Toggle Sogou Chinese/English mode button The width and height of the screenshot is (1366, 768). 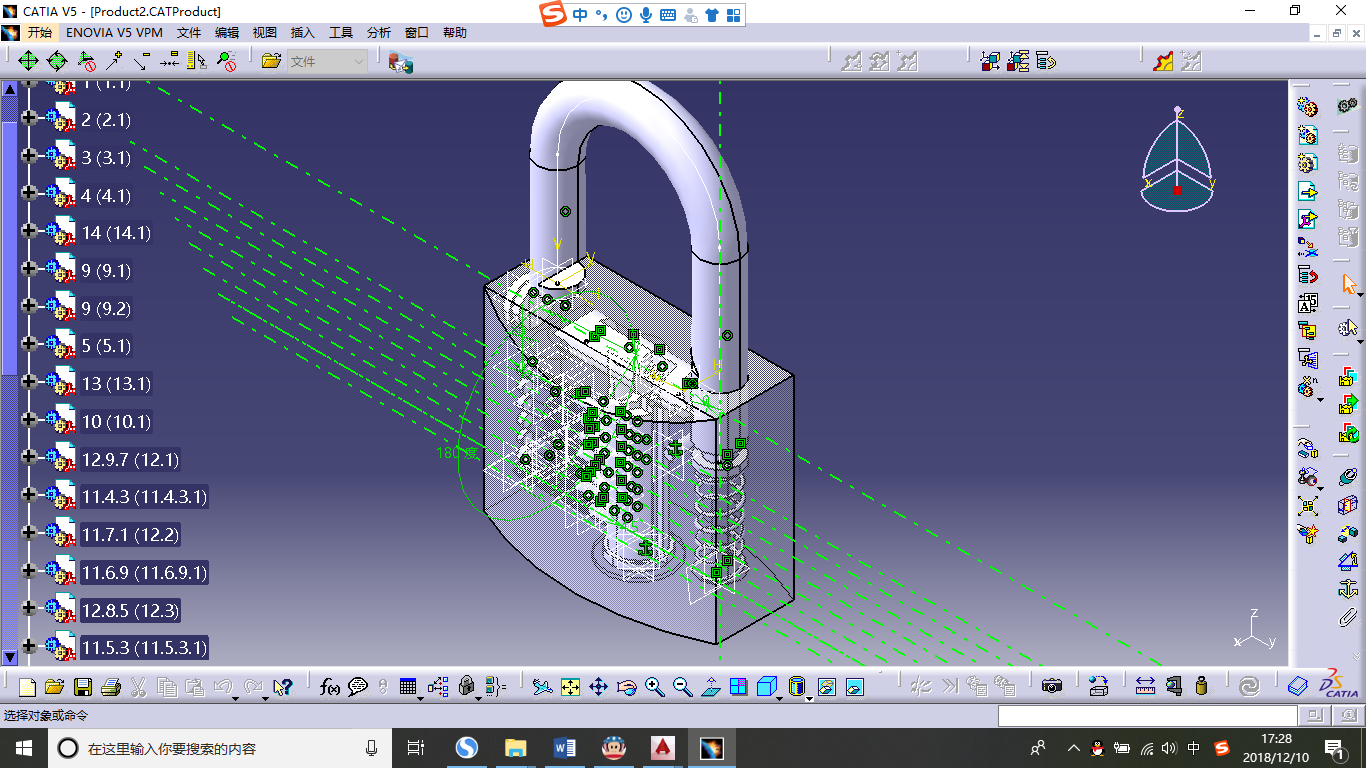[581, 15]
